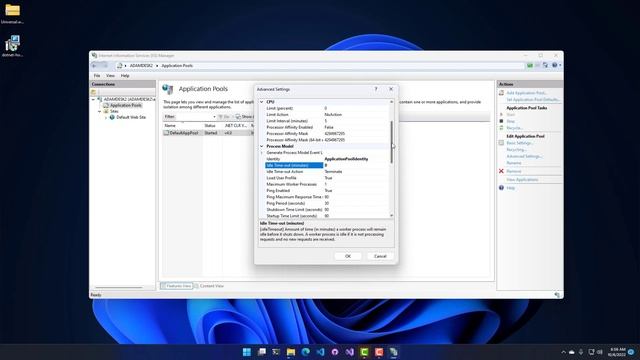Open the Help menu in IIS Manager
The image size is (640, 360).
pos(125,76)
